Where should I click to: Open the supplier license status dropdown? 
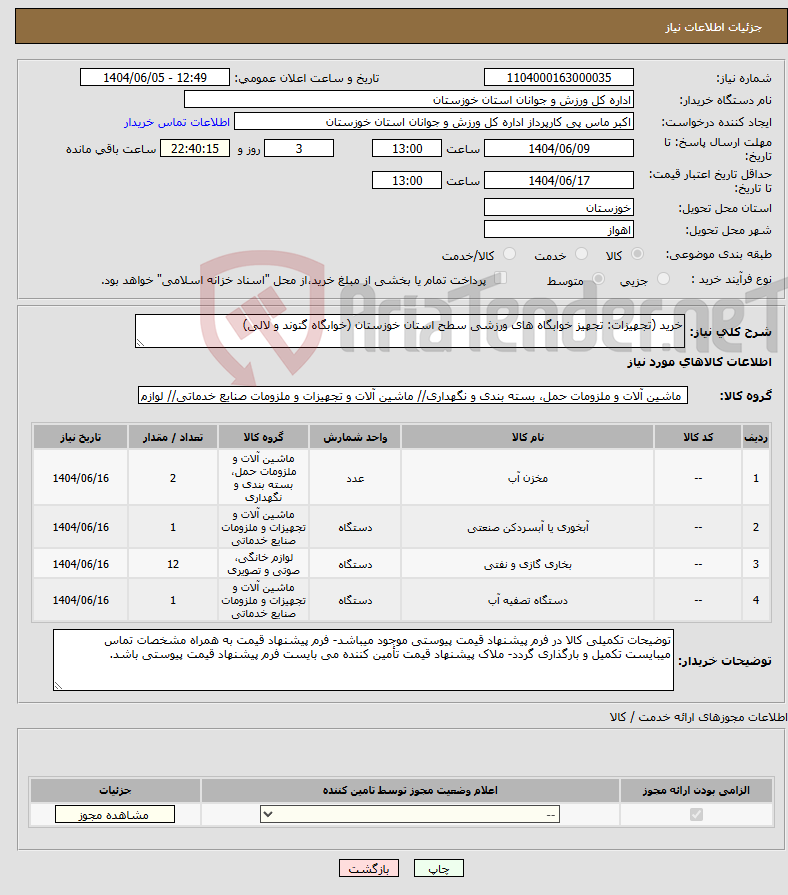coord(410,815)
